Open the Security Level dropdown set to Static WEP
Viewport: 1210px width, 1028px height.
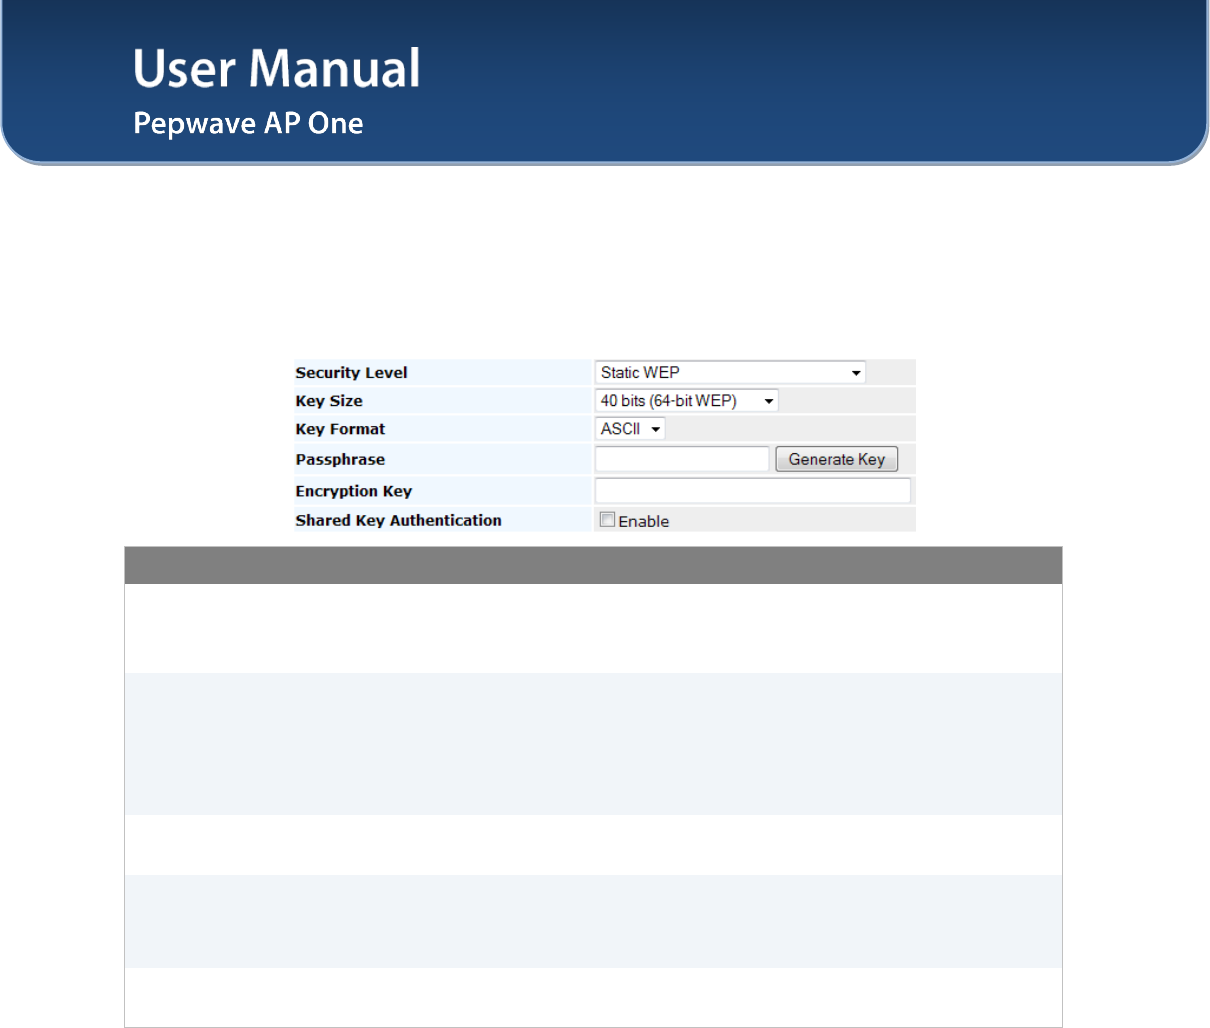730,373
